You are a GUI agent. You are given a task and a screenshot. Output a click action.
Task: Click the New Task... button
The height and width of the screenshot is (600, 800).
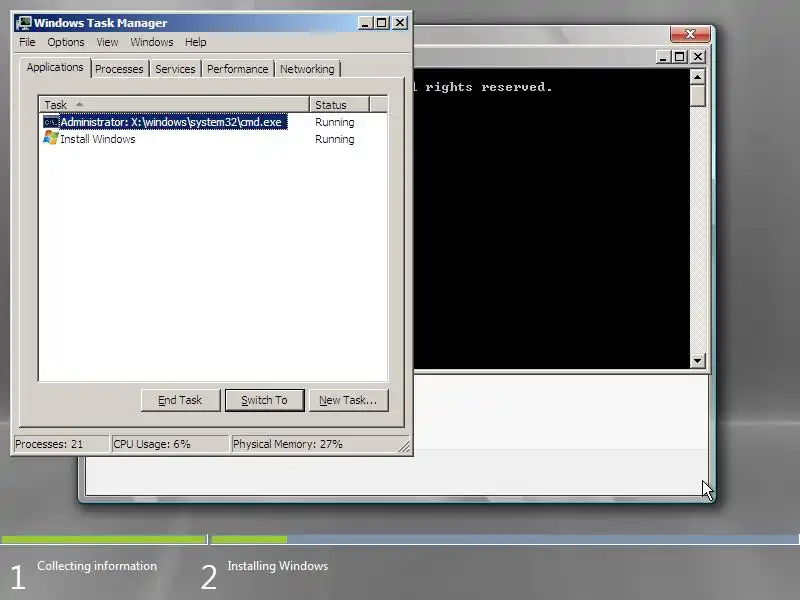[348, 400]
